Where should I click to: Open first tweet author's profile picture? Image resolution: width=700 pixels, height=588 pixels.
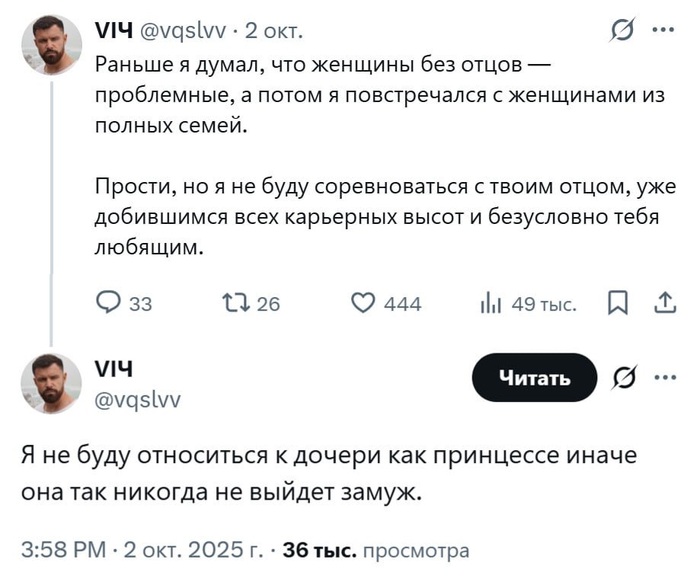[51, 45]
